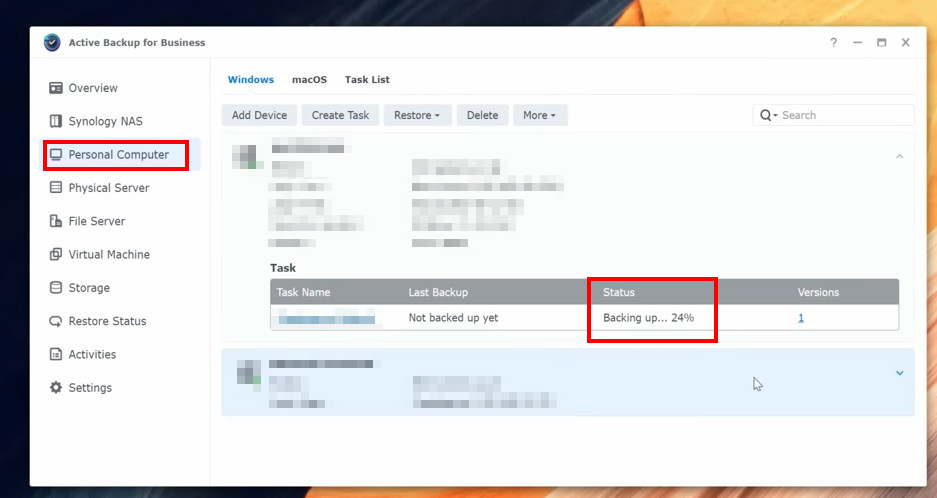
Task: Click the Physical Server icon
Action: (x=56, y=188)
